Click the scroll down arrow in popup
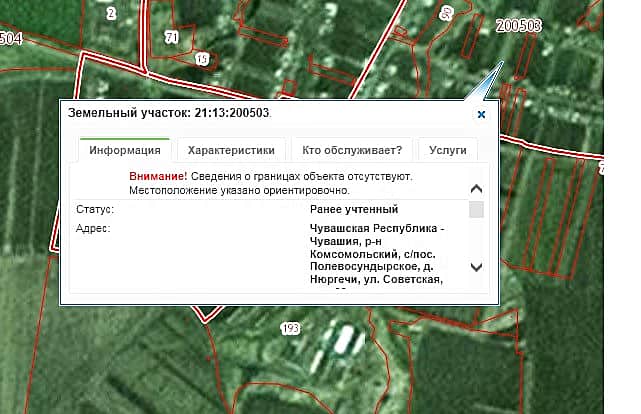 (x=476, y=267)
